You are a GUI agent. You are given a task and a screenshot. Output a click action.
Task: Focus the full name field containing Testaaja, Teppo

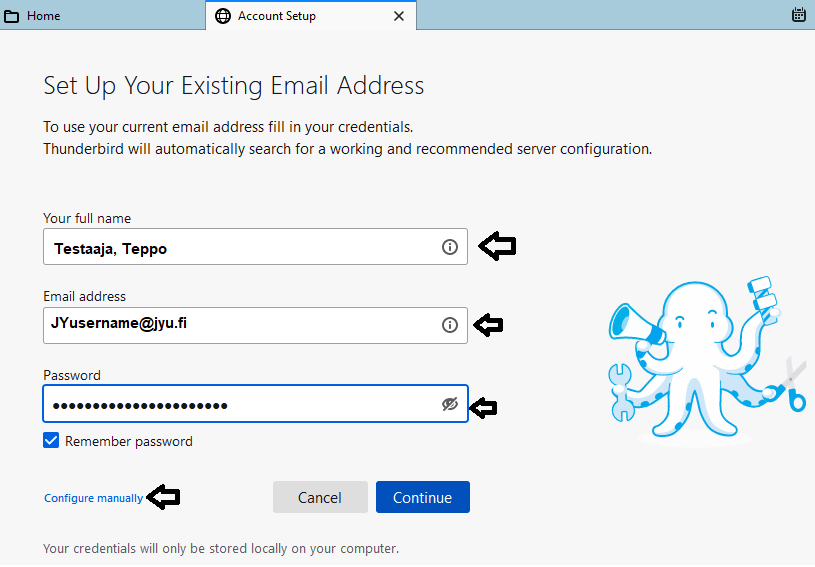click(x=240, y=248)
